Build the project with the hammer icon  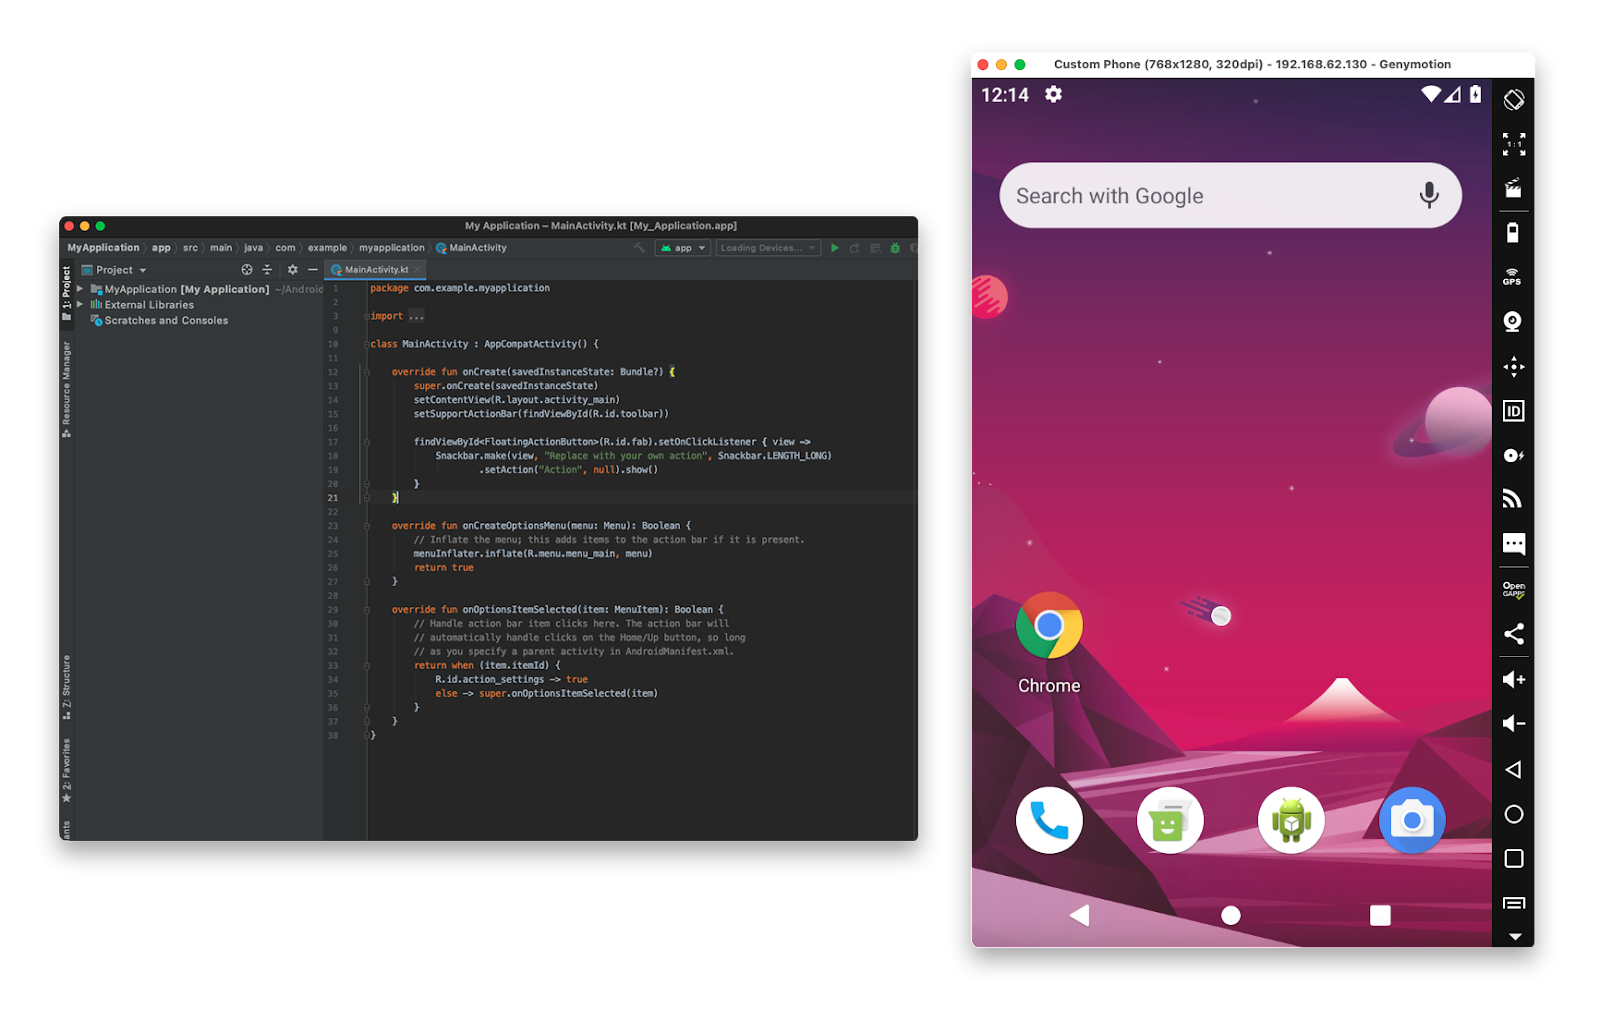tap(639, 247)
